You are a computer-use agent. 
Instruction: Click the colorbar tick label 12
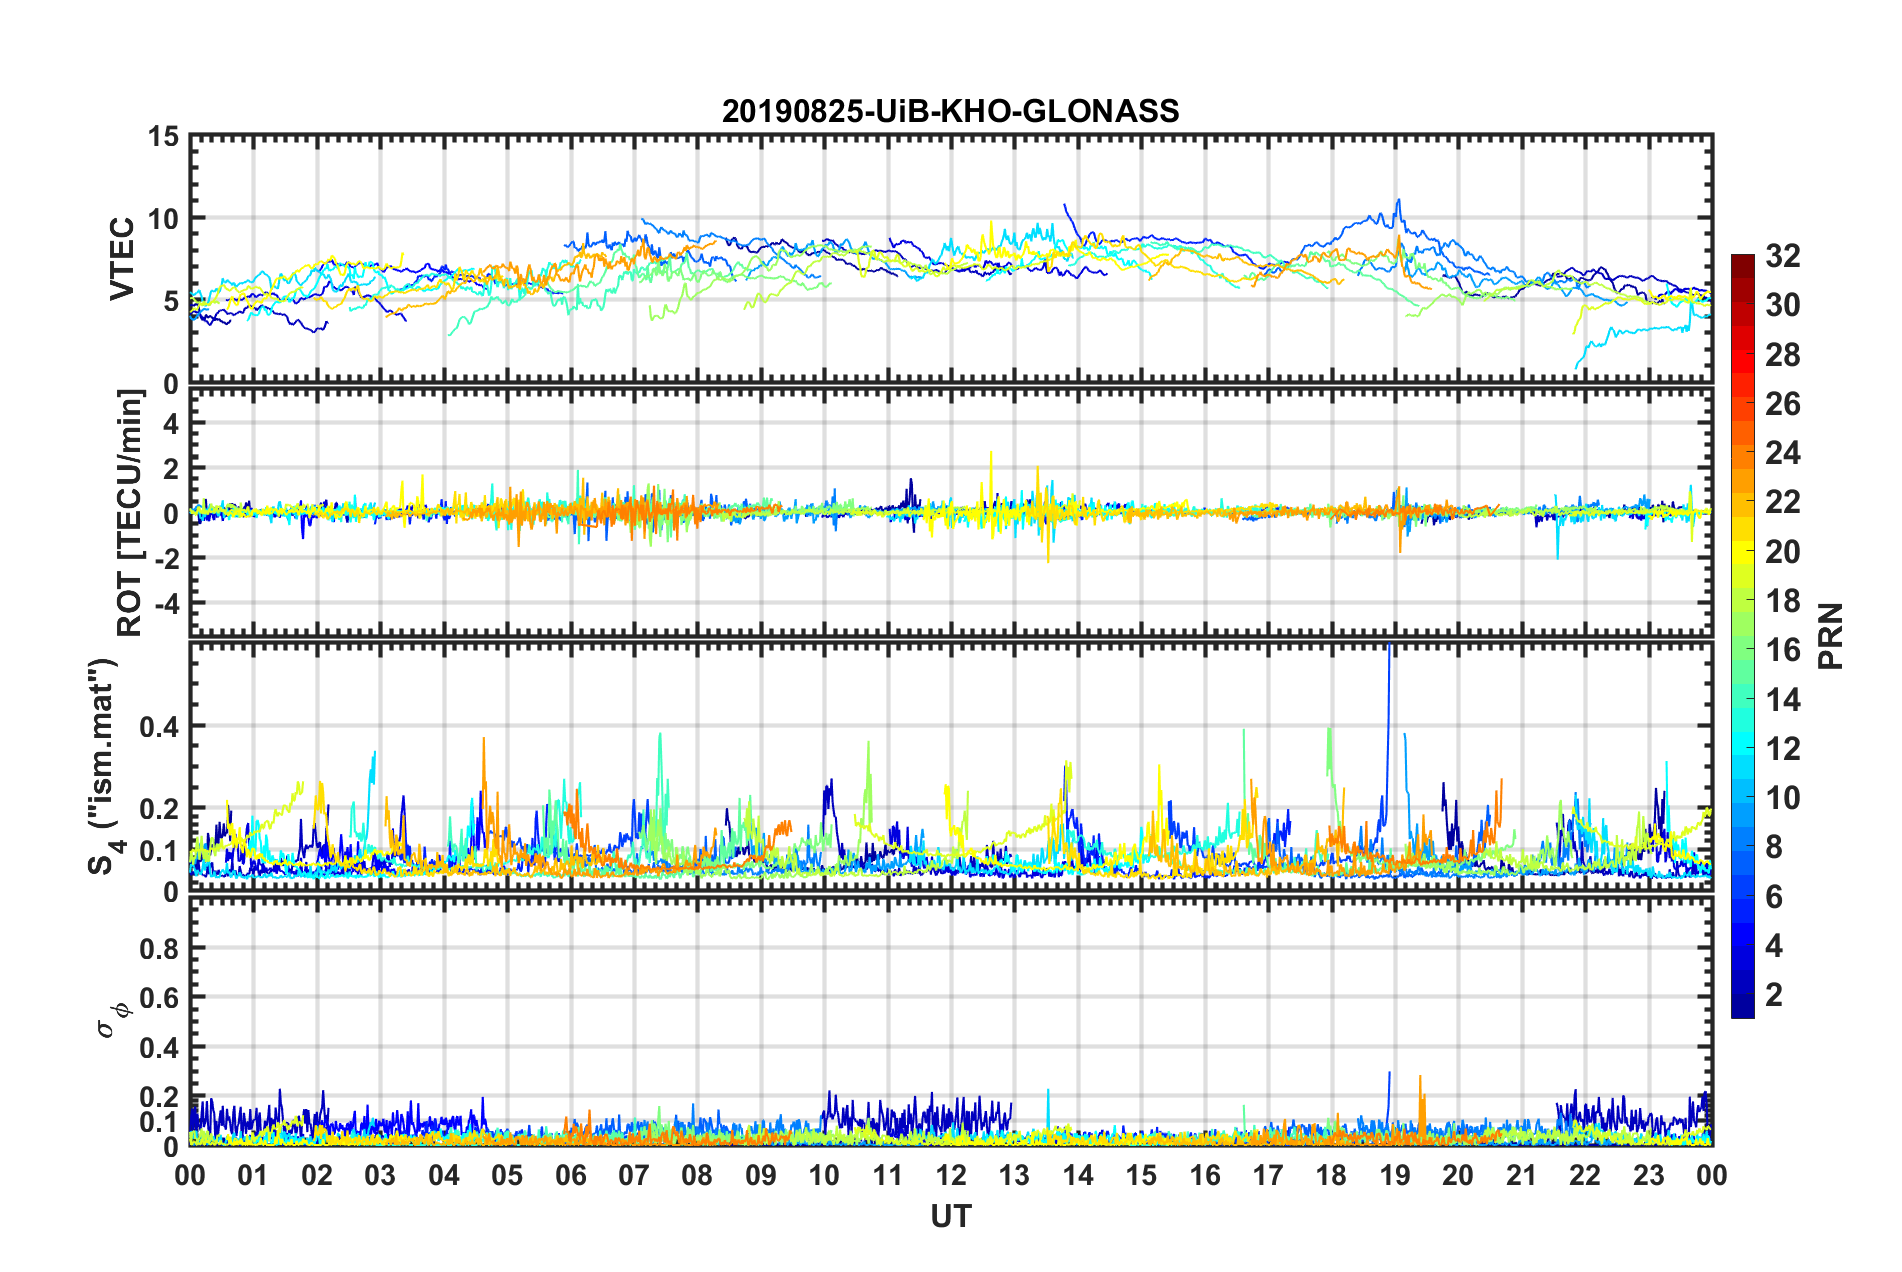pyautogui.click(x=1783, y=749)
